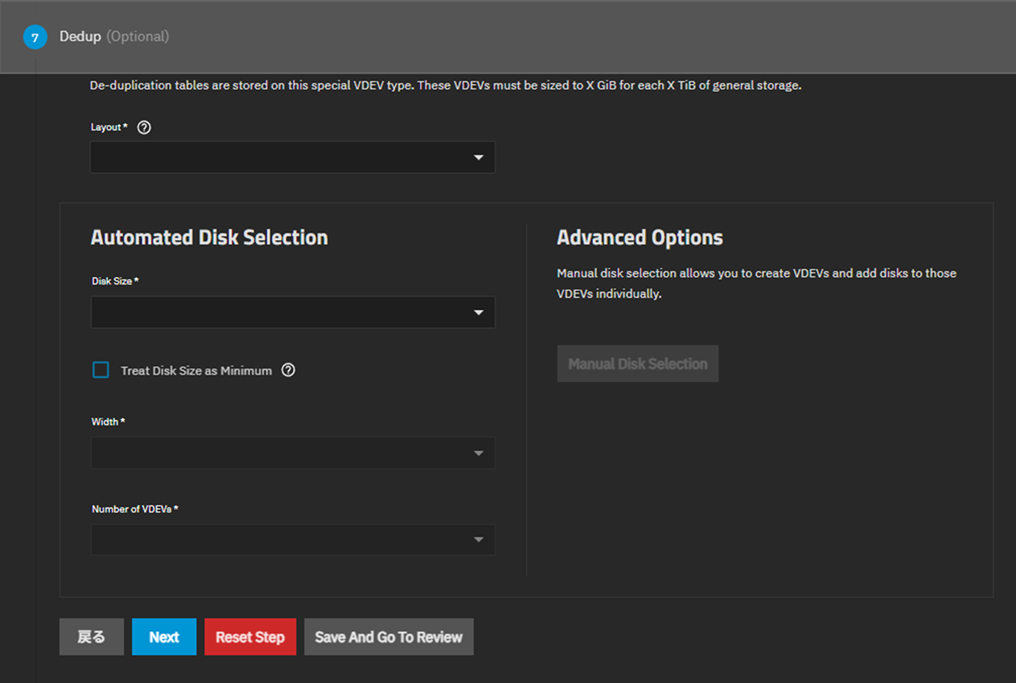Click Save And Go To Review
The height and width of the screenshot is (683, 1016).
(389, 637)
